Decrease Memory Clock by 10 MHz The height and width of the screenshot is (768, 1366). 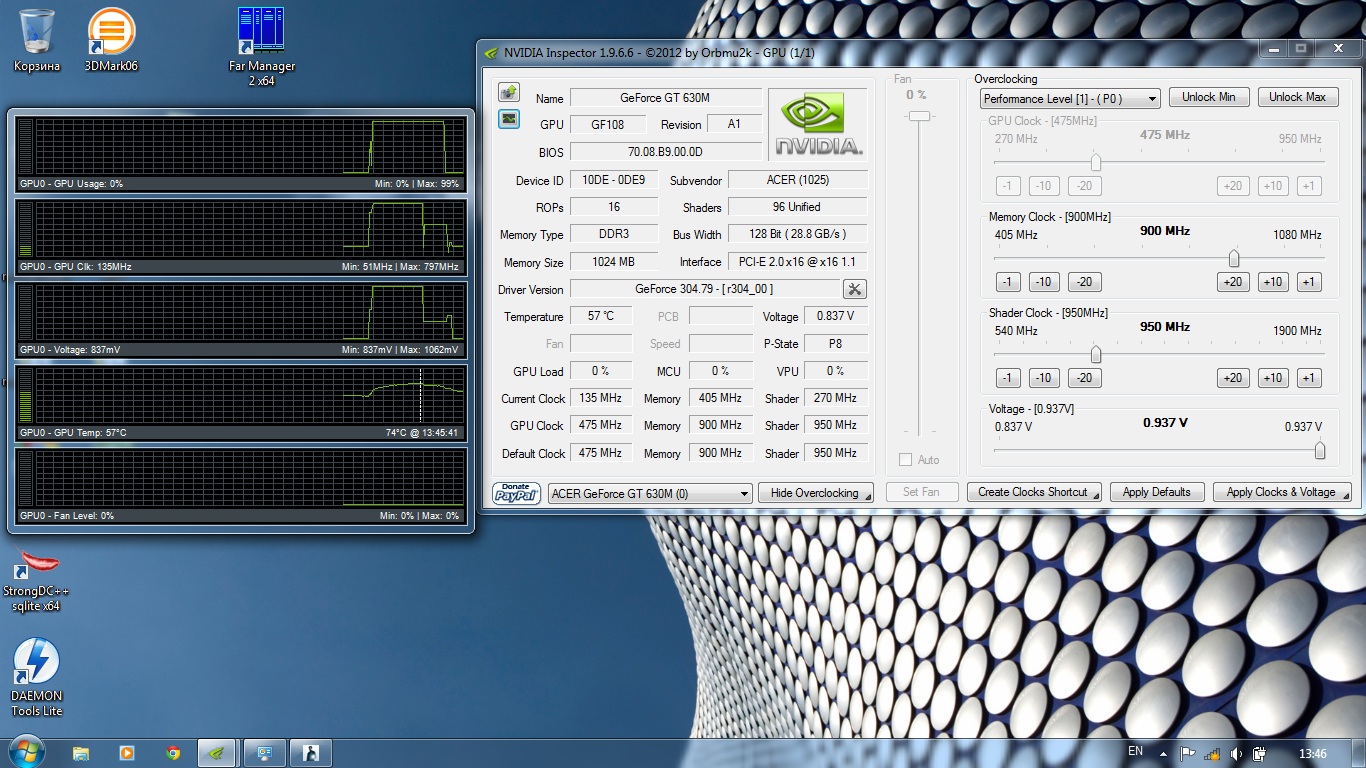pos(1044,282)
